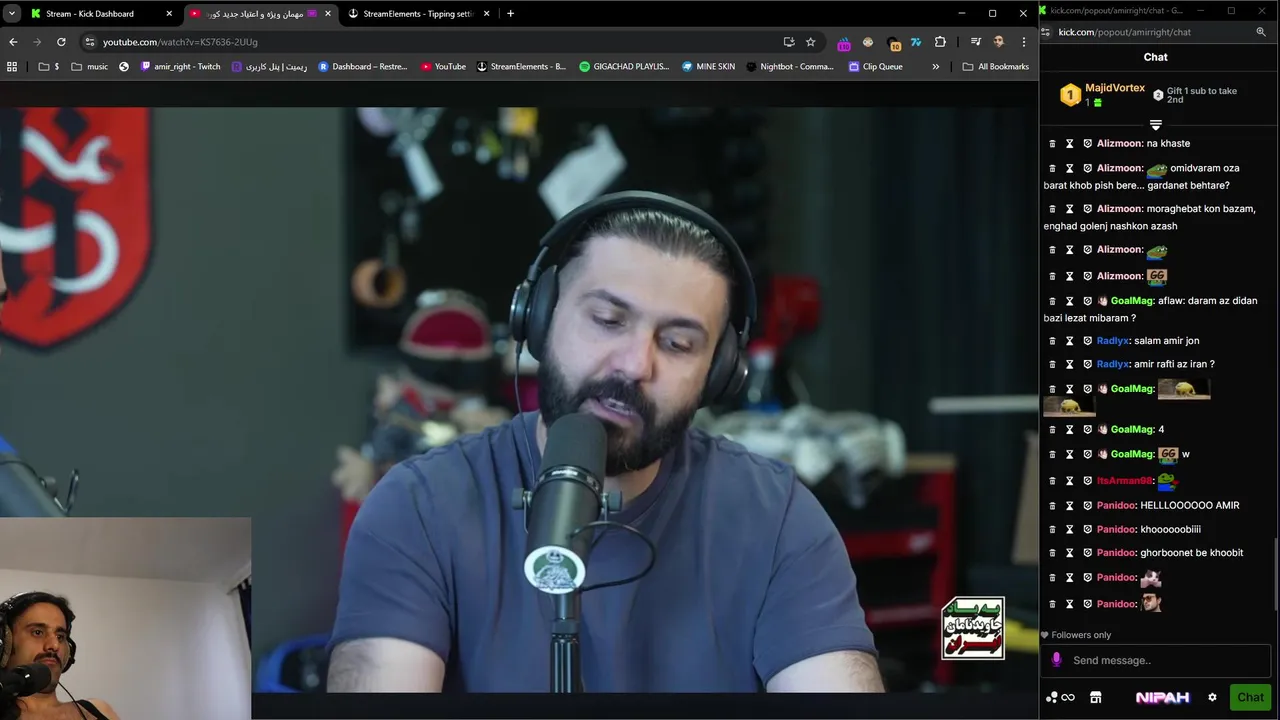Open the Chrome Extensions puzzle icon
Viewport: 1280px width, 720px height.
940,42
